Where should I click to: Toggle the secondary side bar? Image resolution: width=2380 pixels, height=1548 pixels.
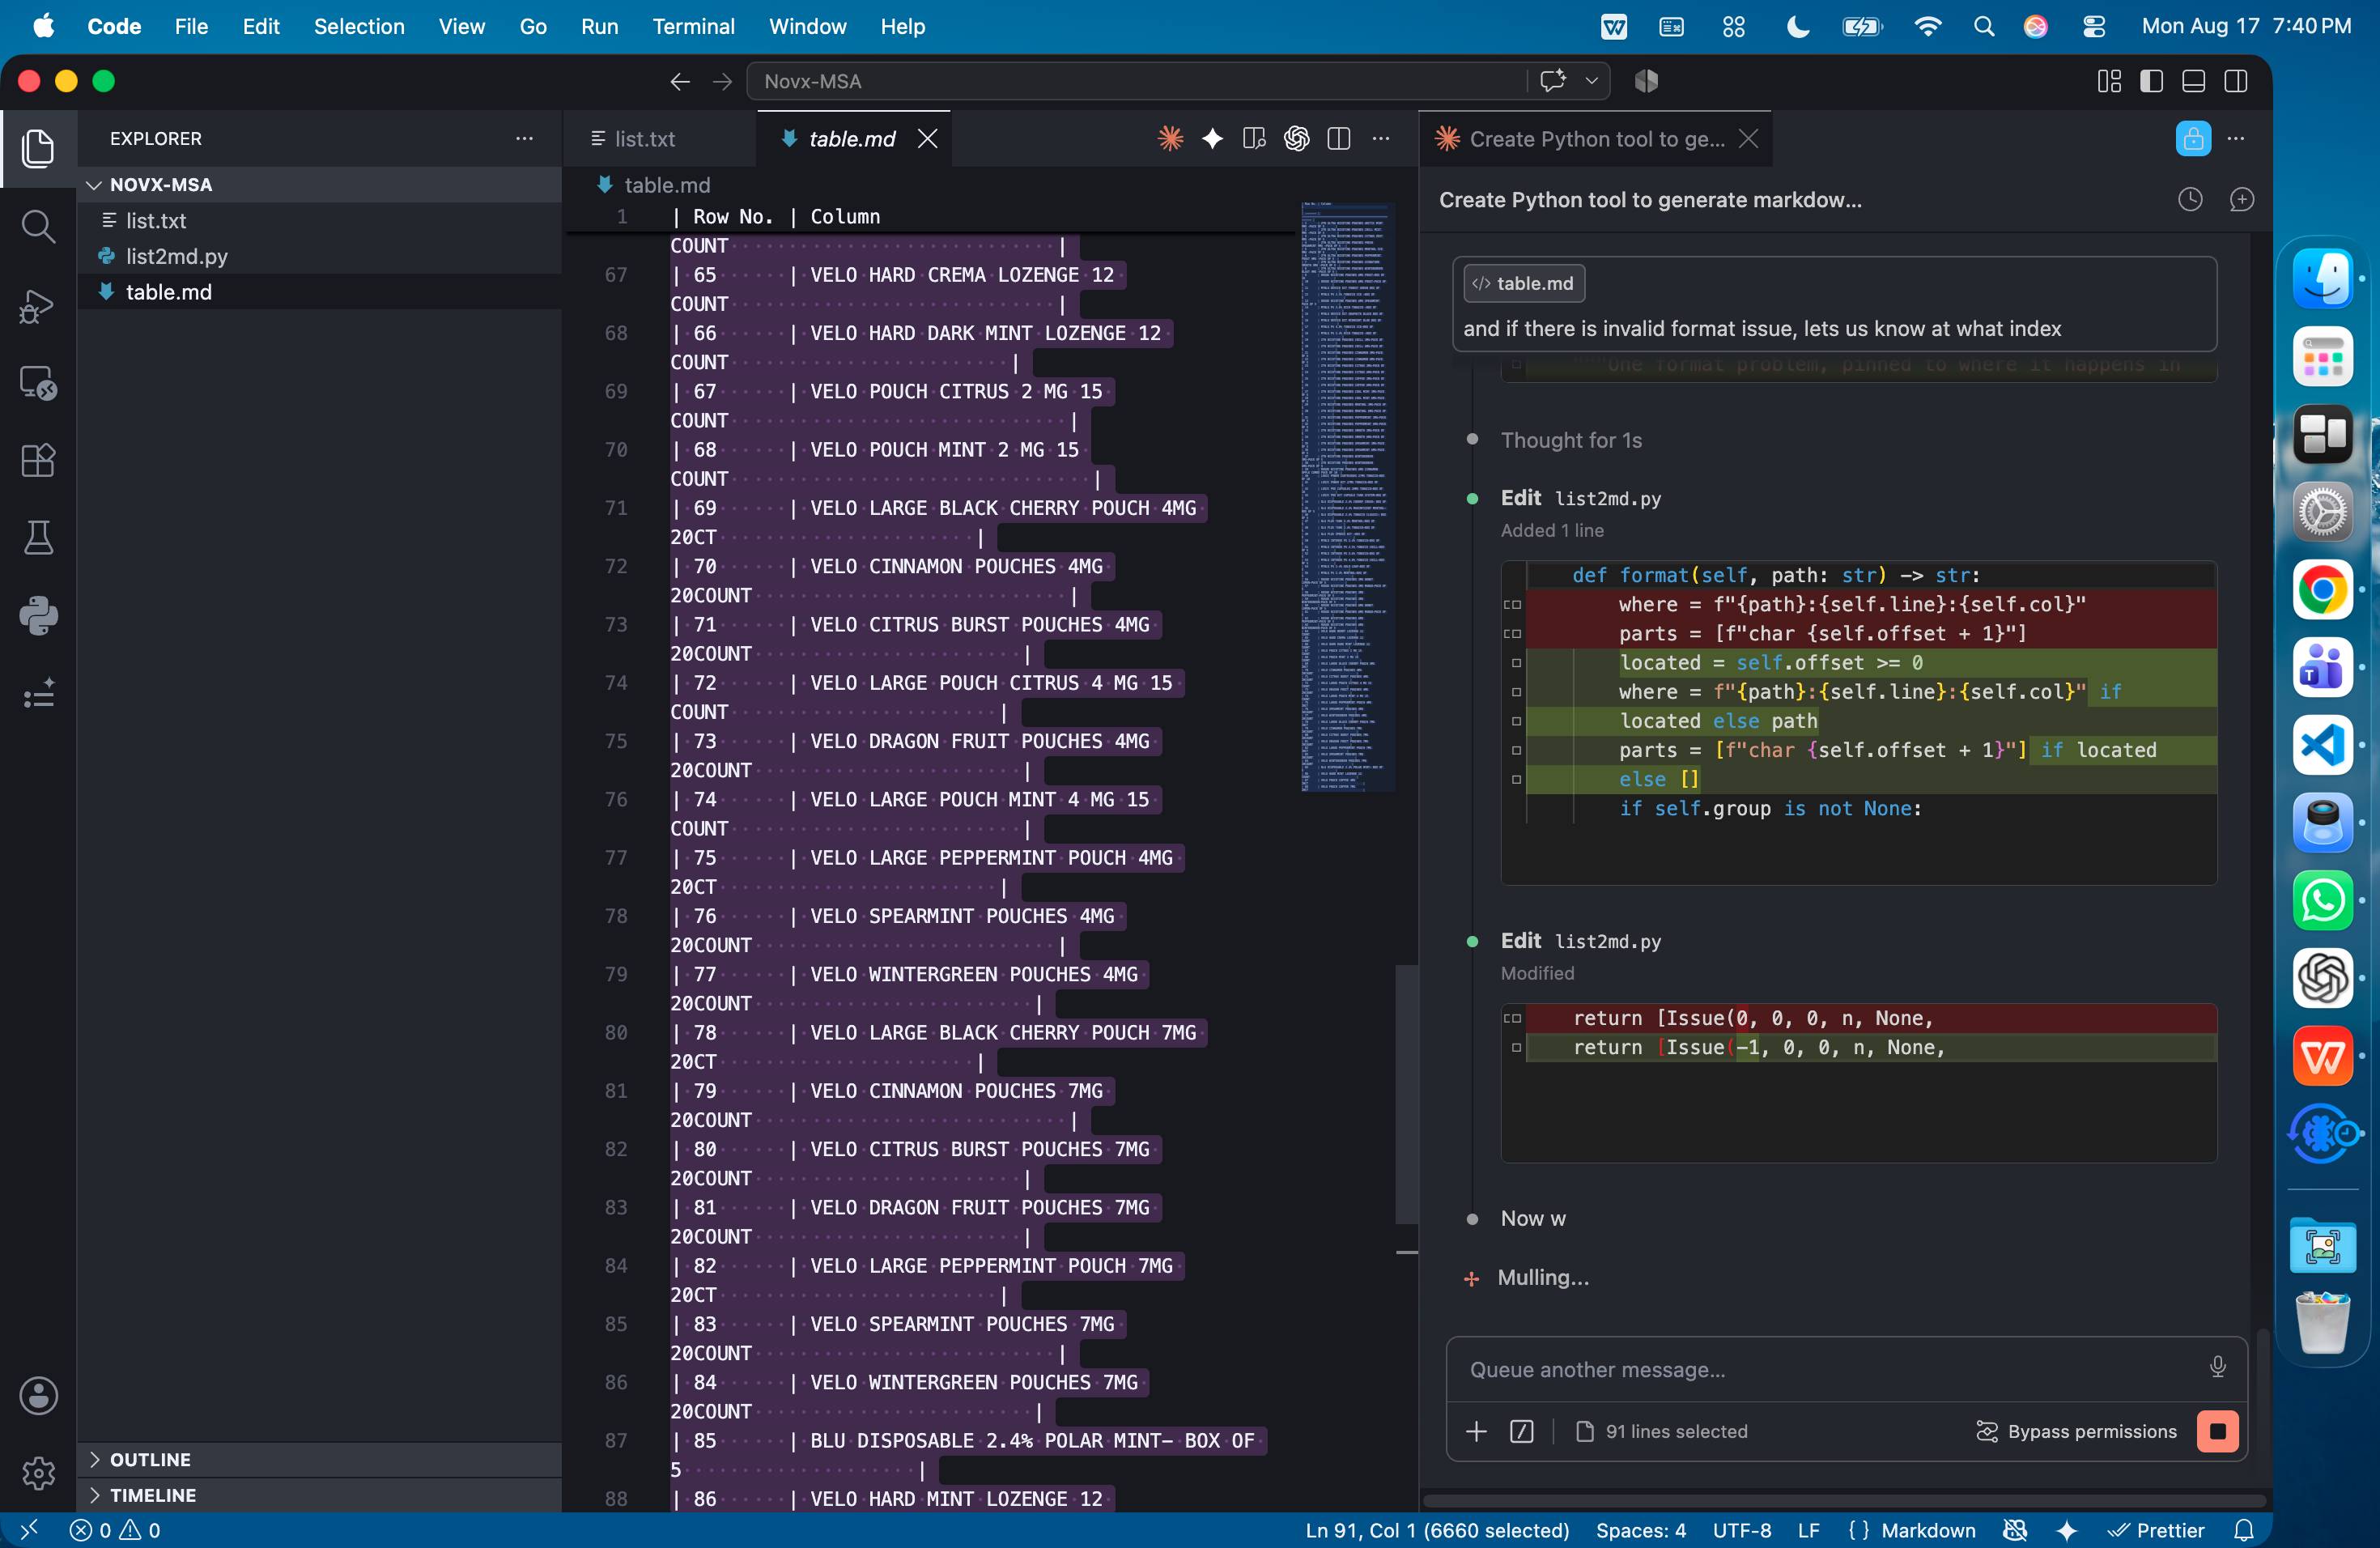(2236, 81)
